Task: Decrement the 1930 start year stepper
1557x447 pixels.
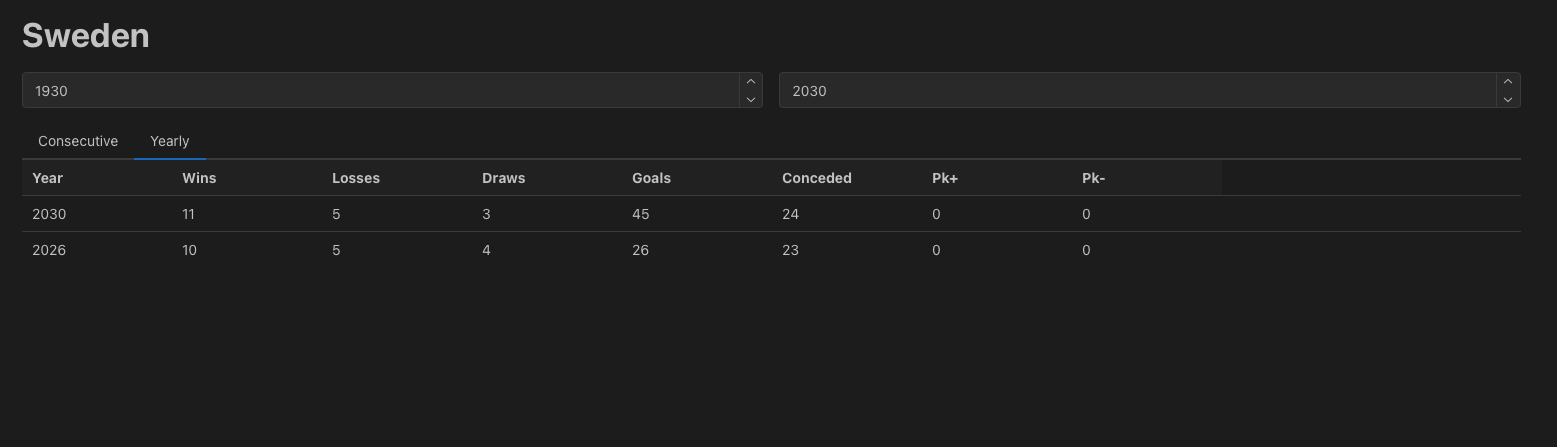Action: [750, 99]
